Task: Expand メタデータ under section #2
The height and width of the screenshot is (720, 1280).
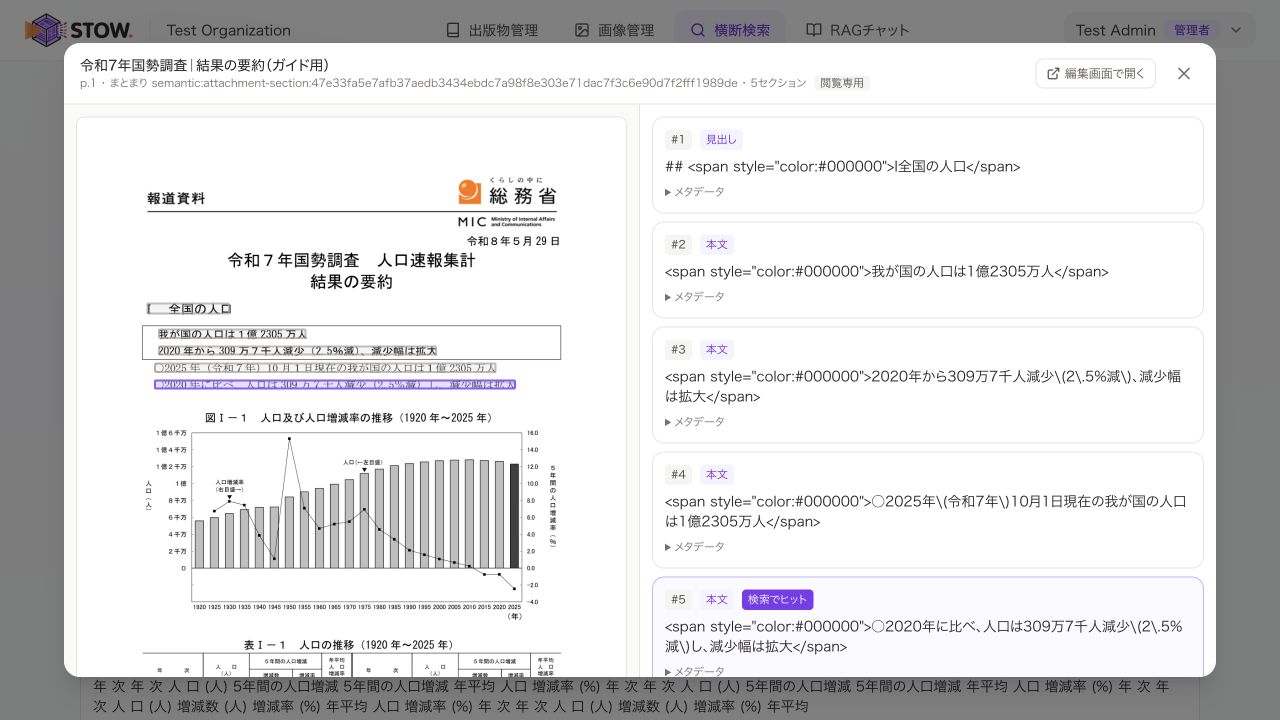Action: (x=695, y=297)
